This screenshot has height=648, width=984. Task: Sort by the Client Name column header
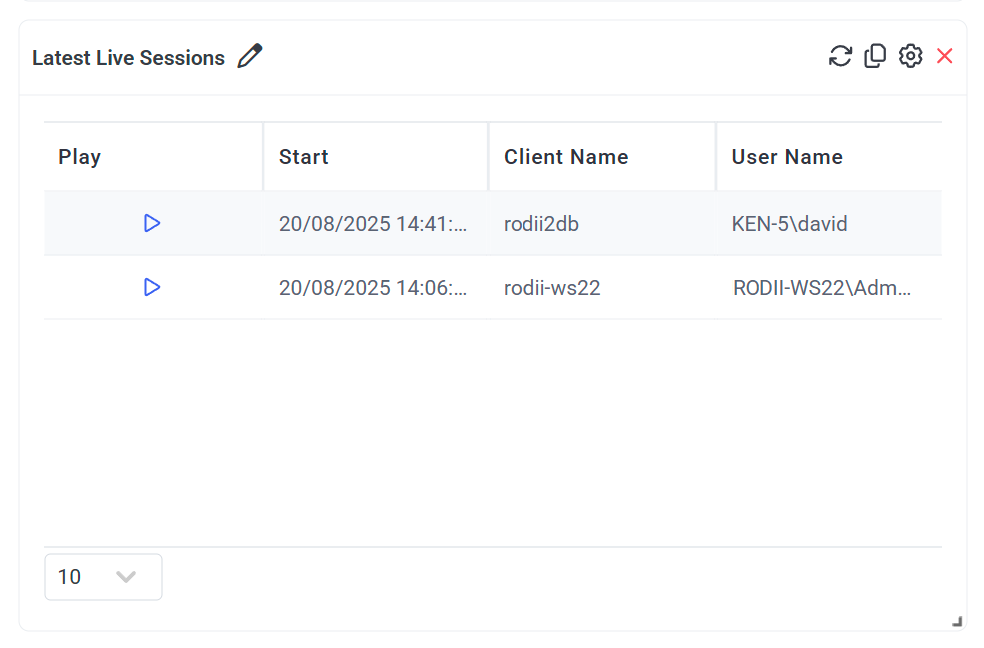[566, 157]
